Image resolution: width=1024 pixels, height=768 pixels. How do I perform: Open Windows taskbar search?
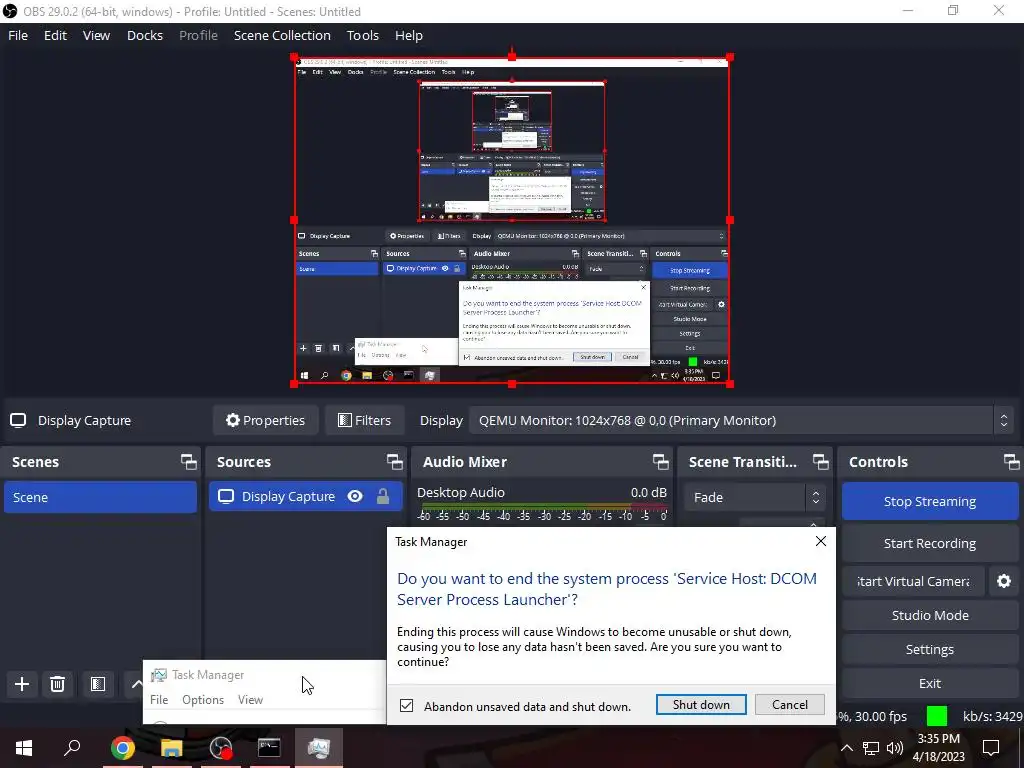pos(72,748)
